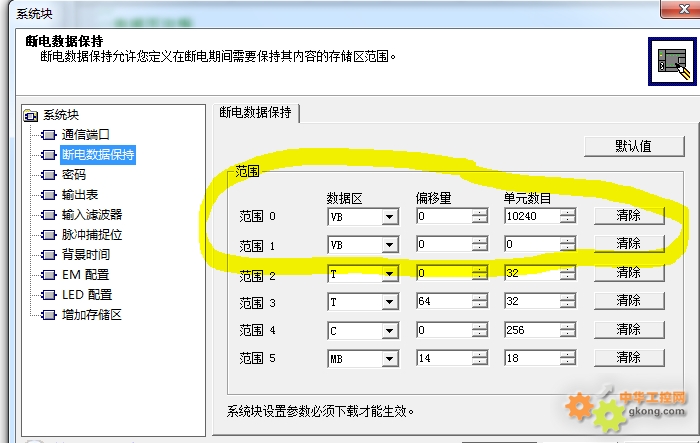Click 范围 5 单元数目 field showing 18
Image resolution: width=700 pixels, height=443 pixels.
(x=532, y=358)
